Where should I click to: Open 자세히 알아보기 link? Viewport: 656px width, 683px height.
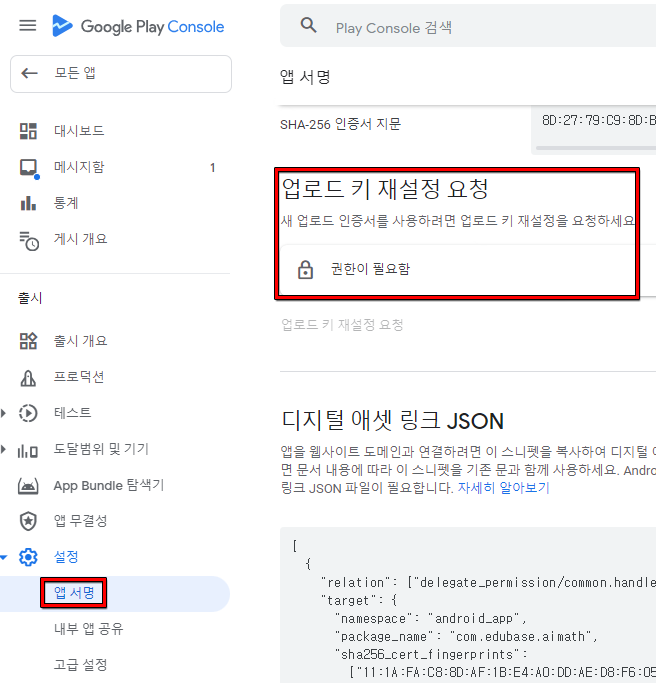coord(504,488)
